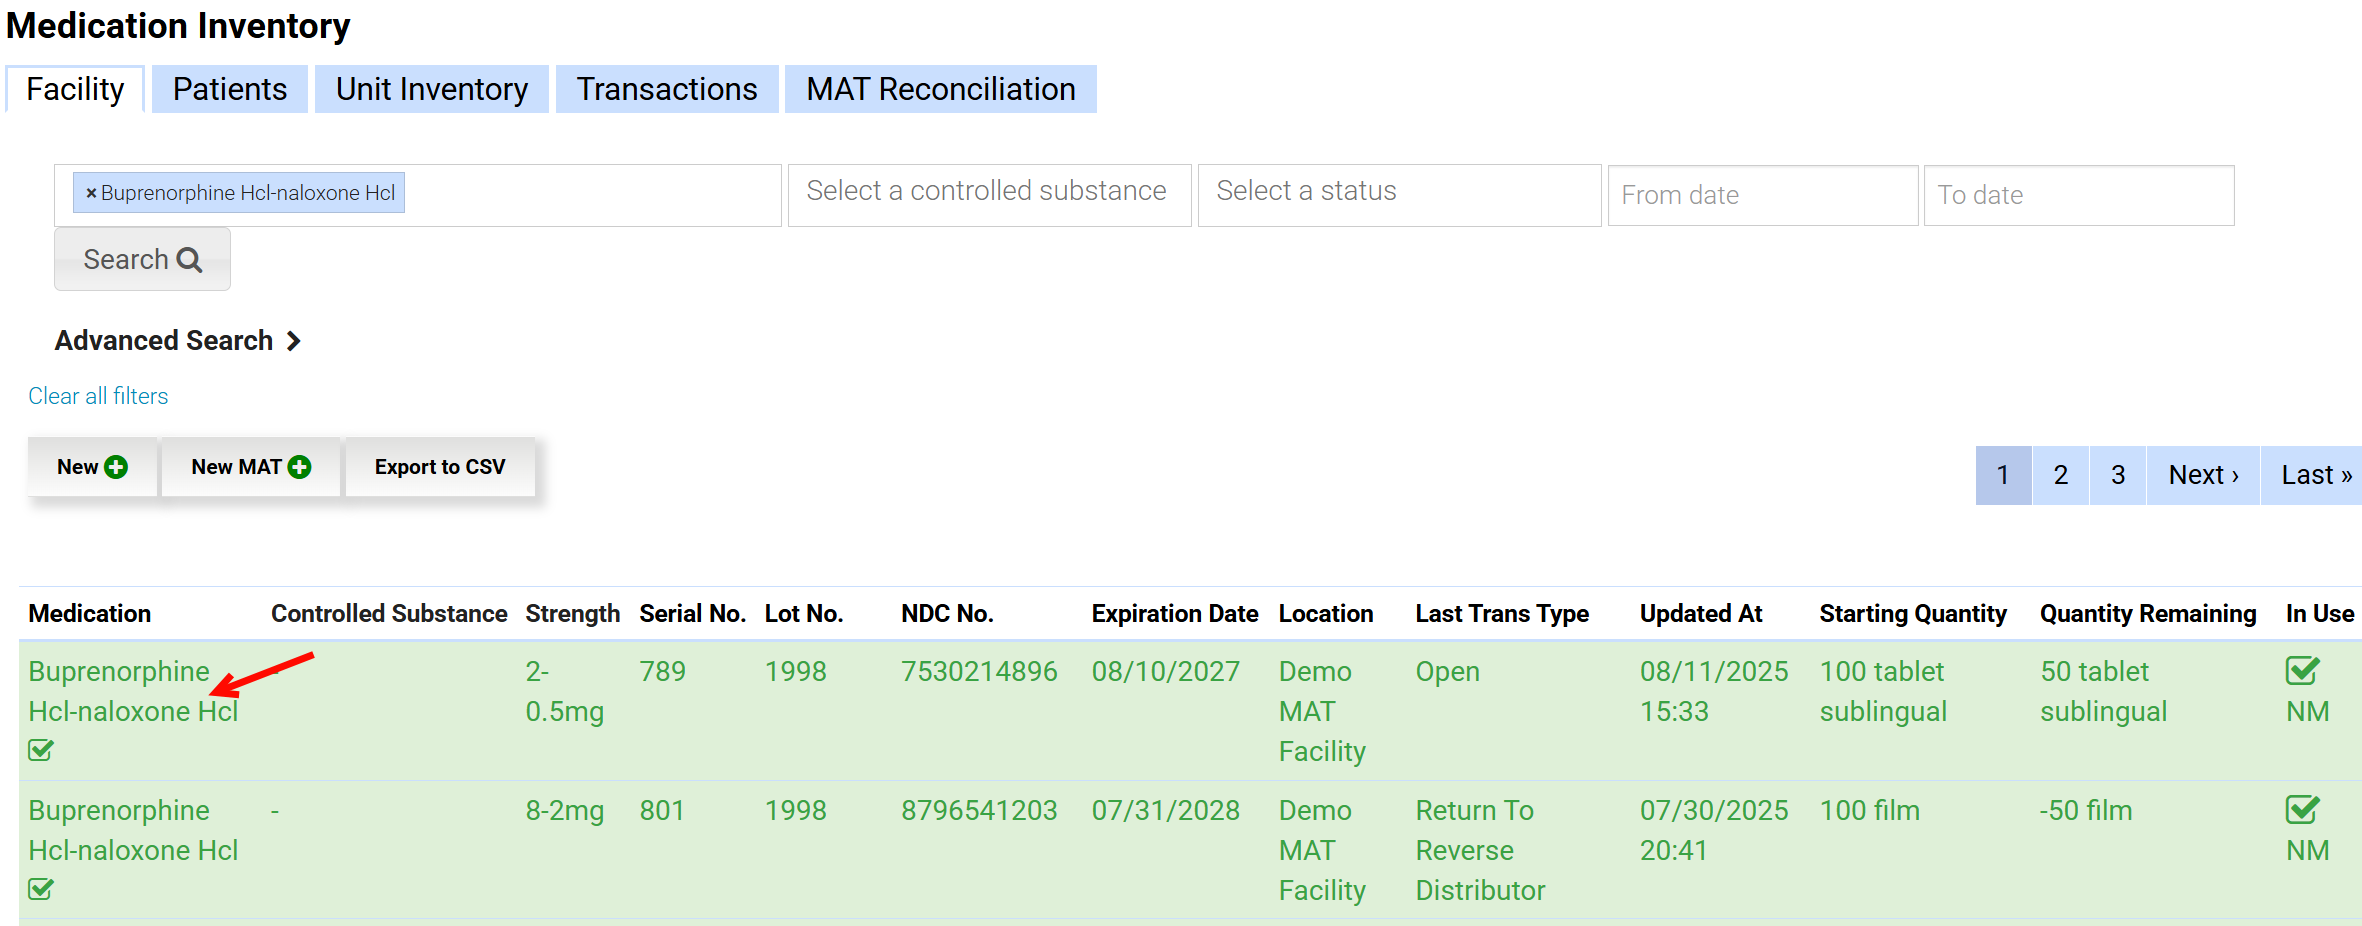Expand the Advanced Search section

tap(178, 341)
